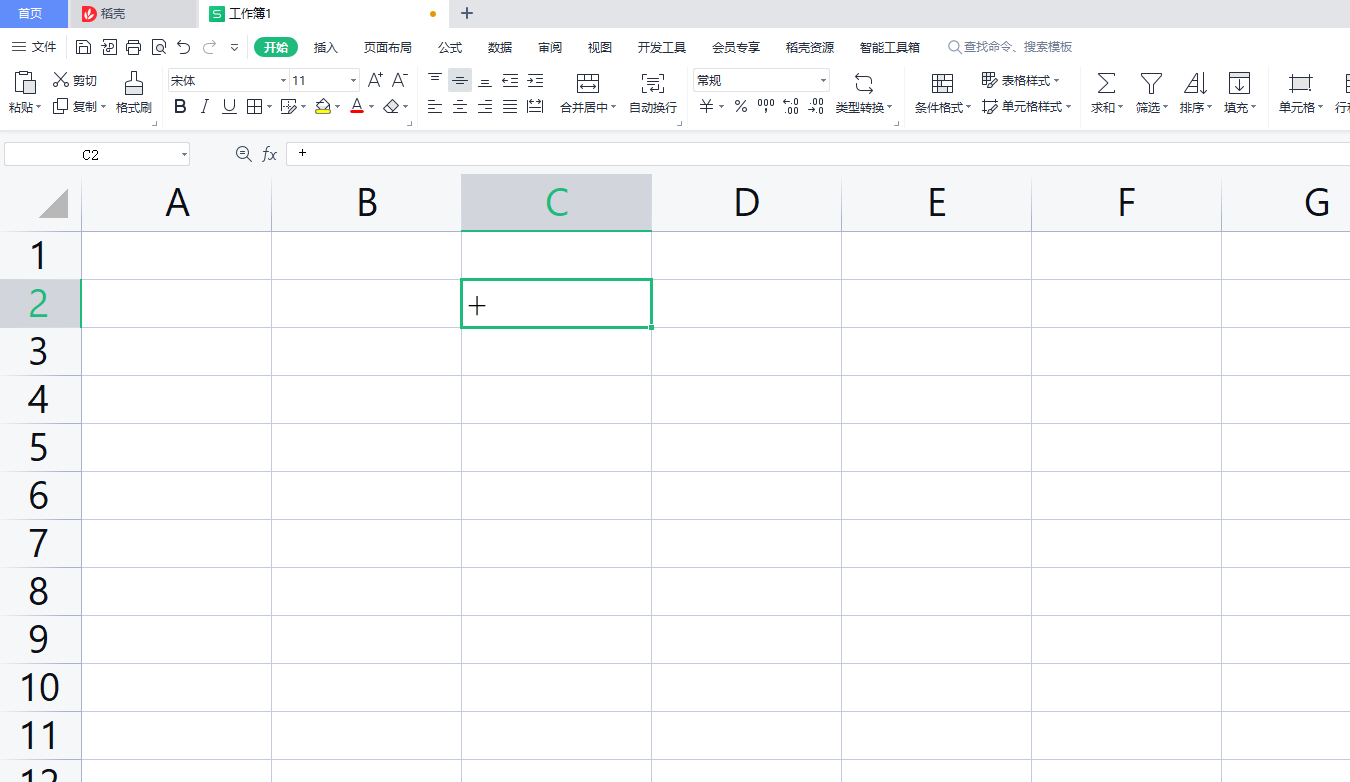The height and width of the screenshot is (782, 1350).
Task: Expand the number format dropdown (常规)
Action: click(x=823, y=81)
